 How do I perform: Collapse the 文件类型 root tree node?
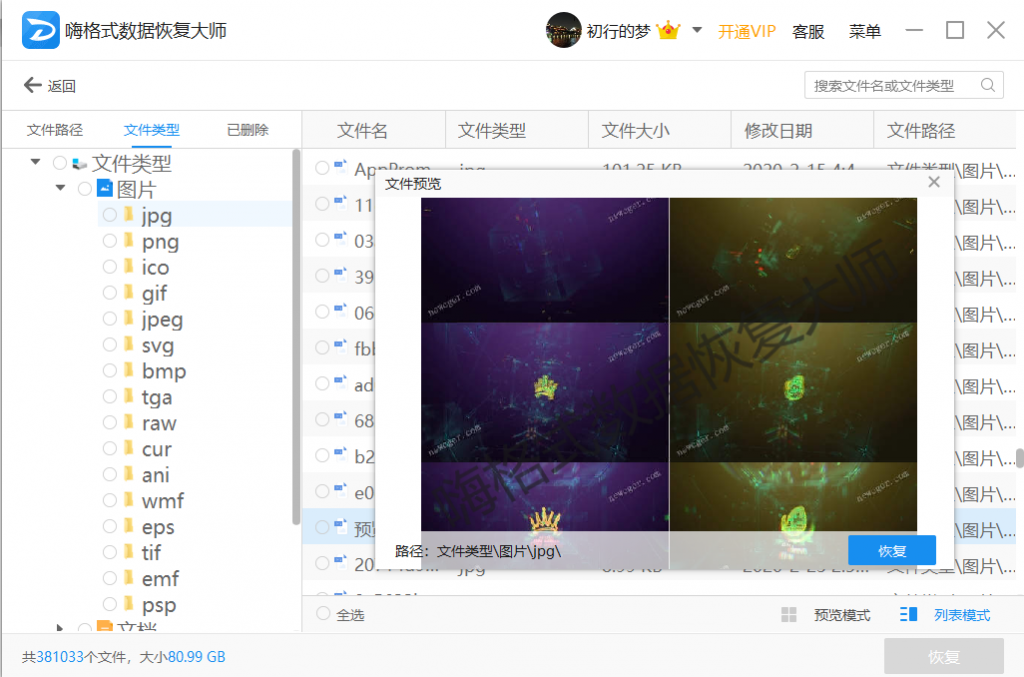[x=35, y=161]
